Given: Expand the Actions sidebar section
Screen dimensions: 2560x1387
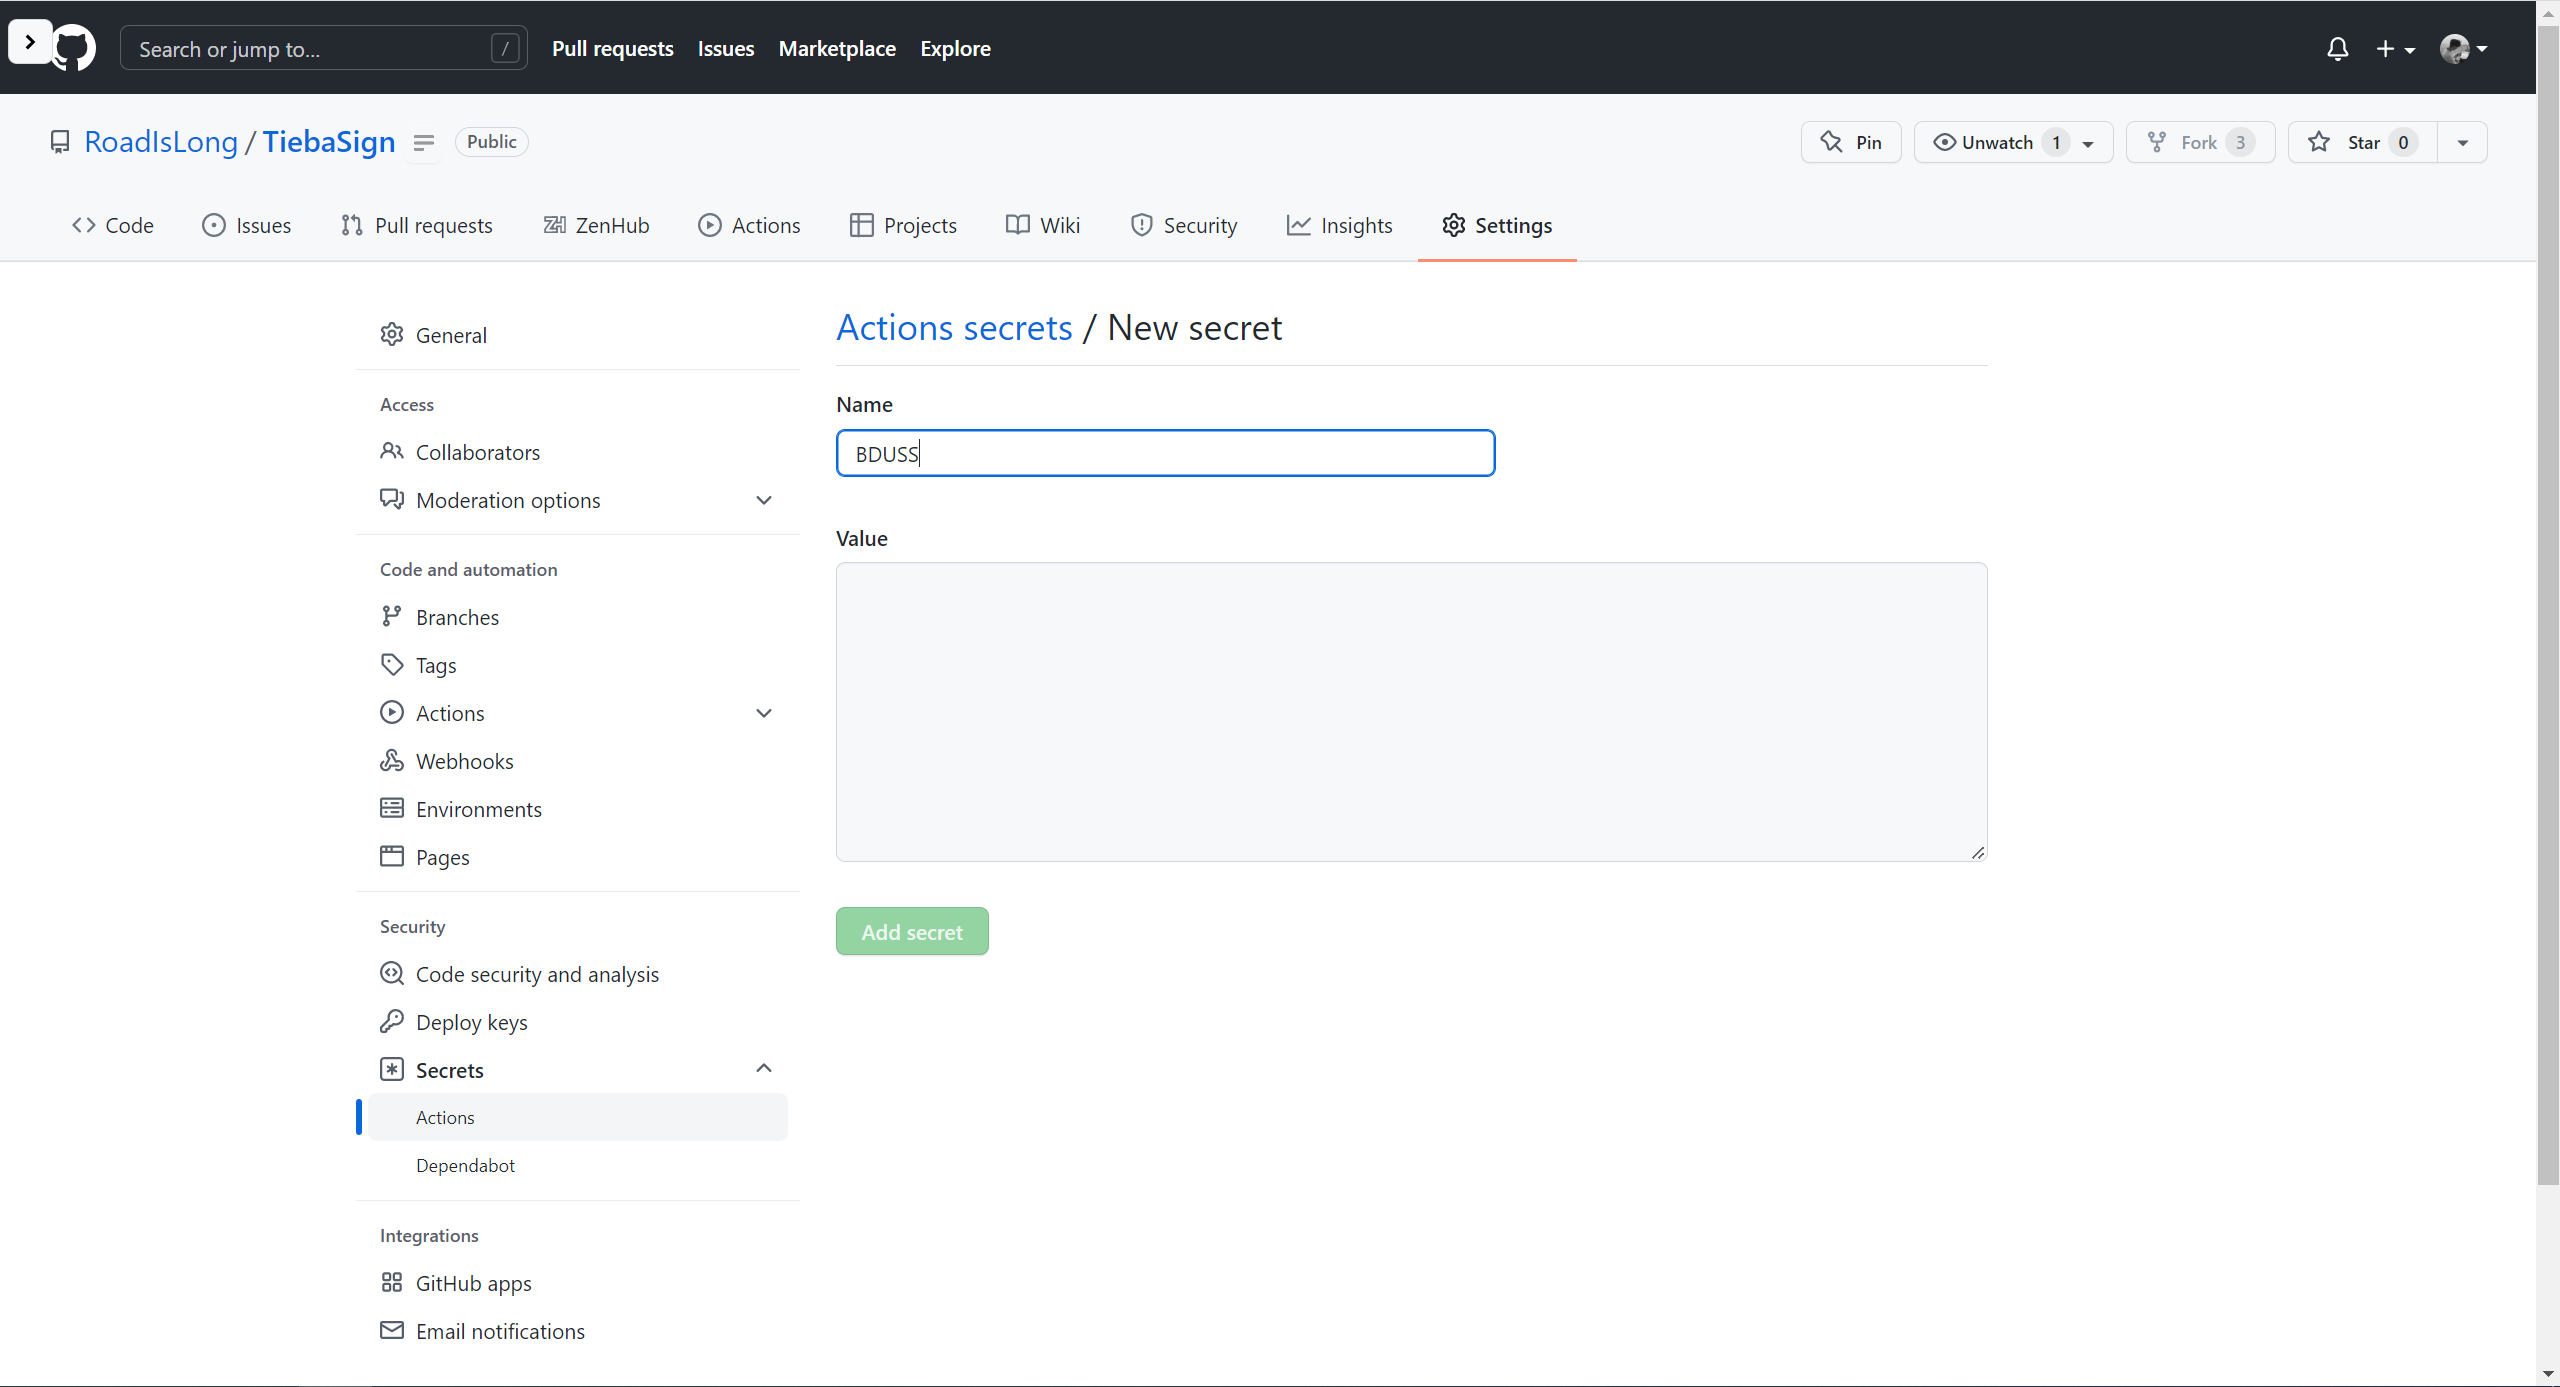Looking at the screenshot, I should point(764,713).
